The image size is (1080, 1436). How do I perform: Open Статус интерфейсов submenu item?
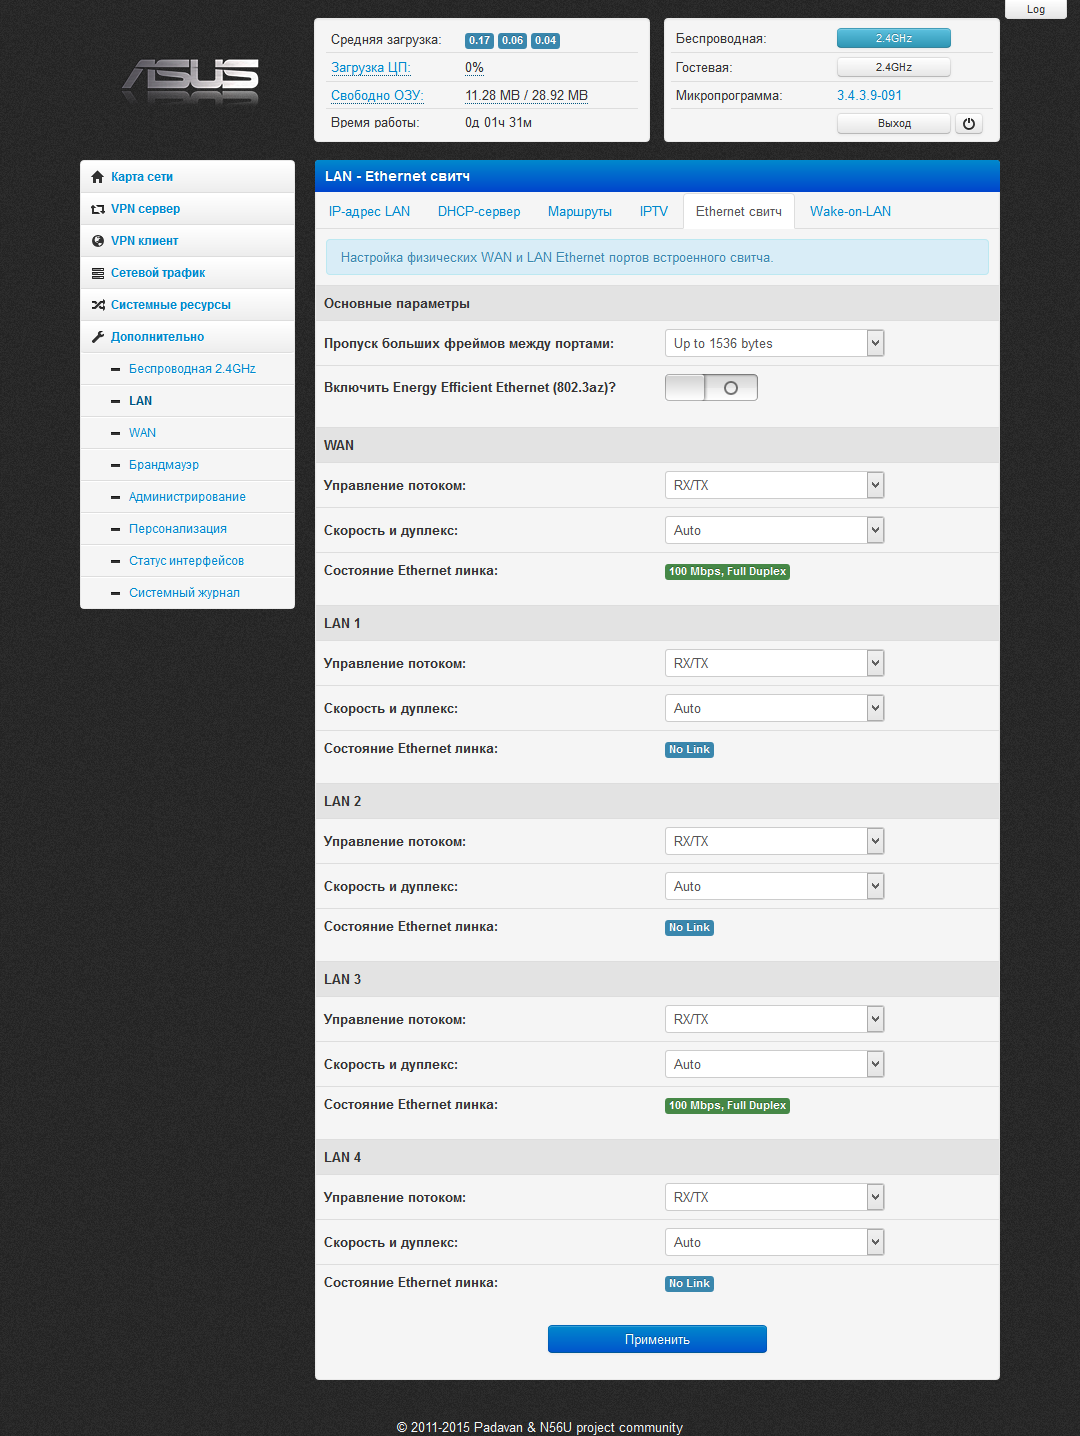click(x=187, y=561)
